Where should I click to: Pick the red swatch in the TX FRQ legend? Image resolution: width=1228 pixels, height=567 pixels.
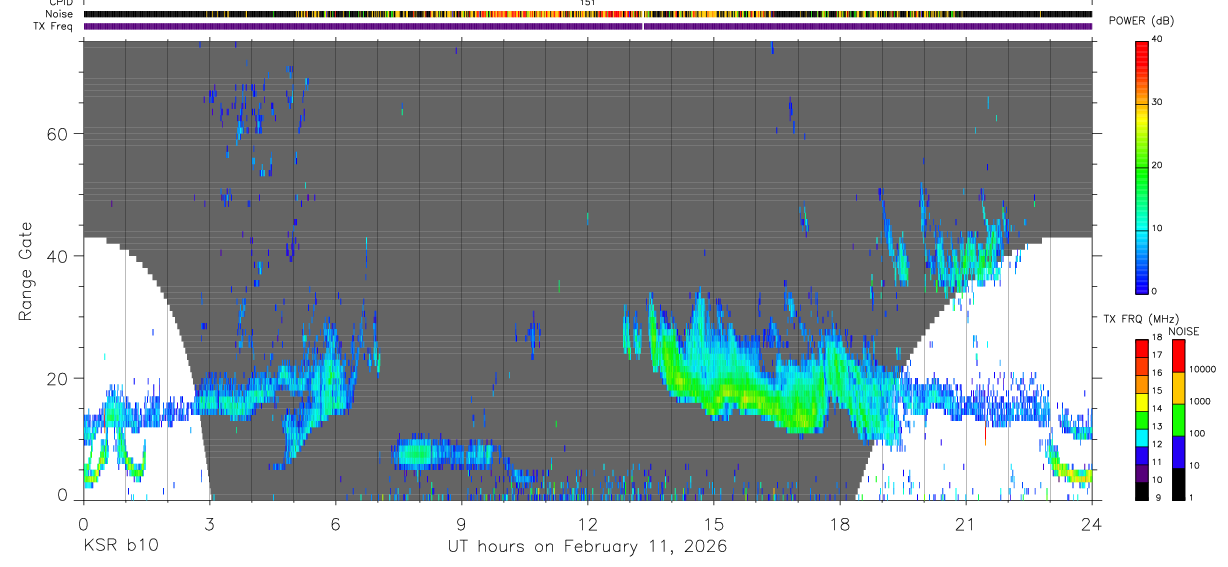tap(1142, 349)
